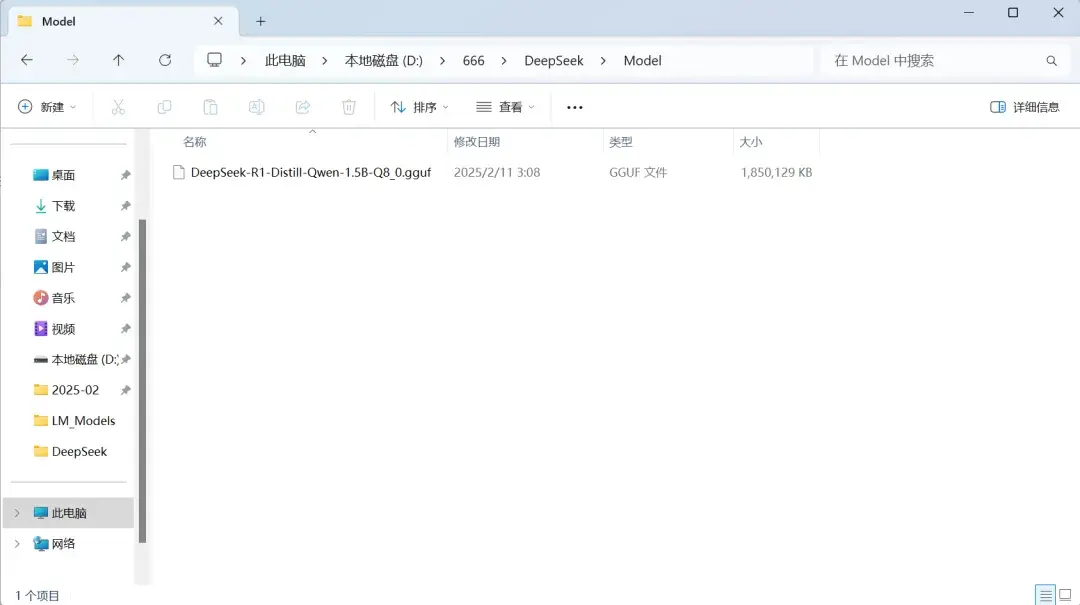Sort by 类型 column header
1080x605 pixels.
coord(621,142)
